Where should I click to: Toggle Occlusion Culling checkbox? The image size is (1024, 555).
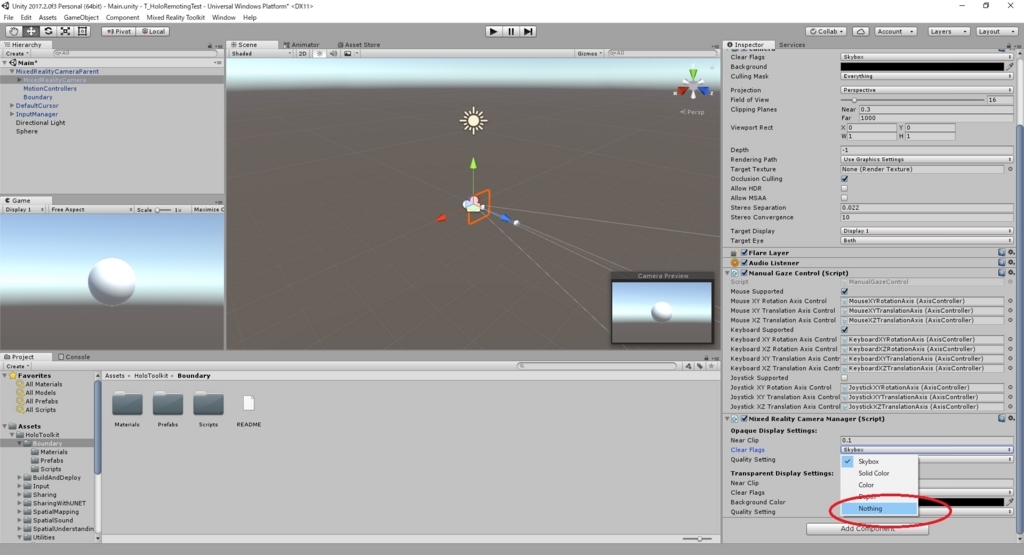844,179
